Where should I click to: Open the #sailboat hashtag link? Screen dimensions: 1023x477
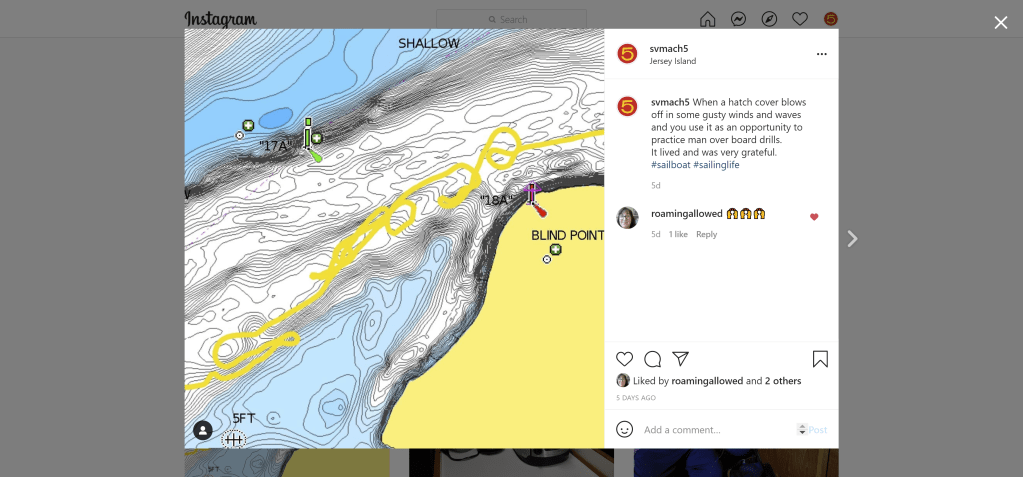671,165
